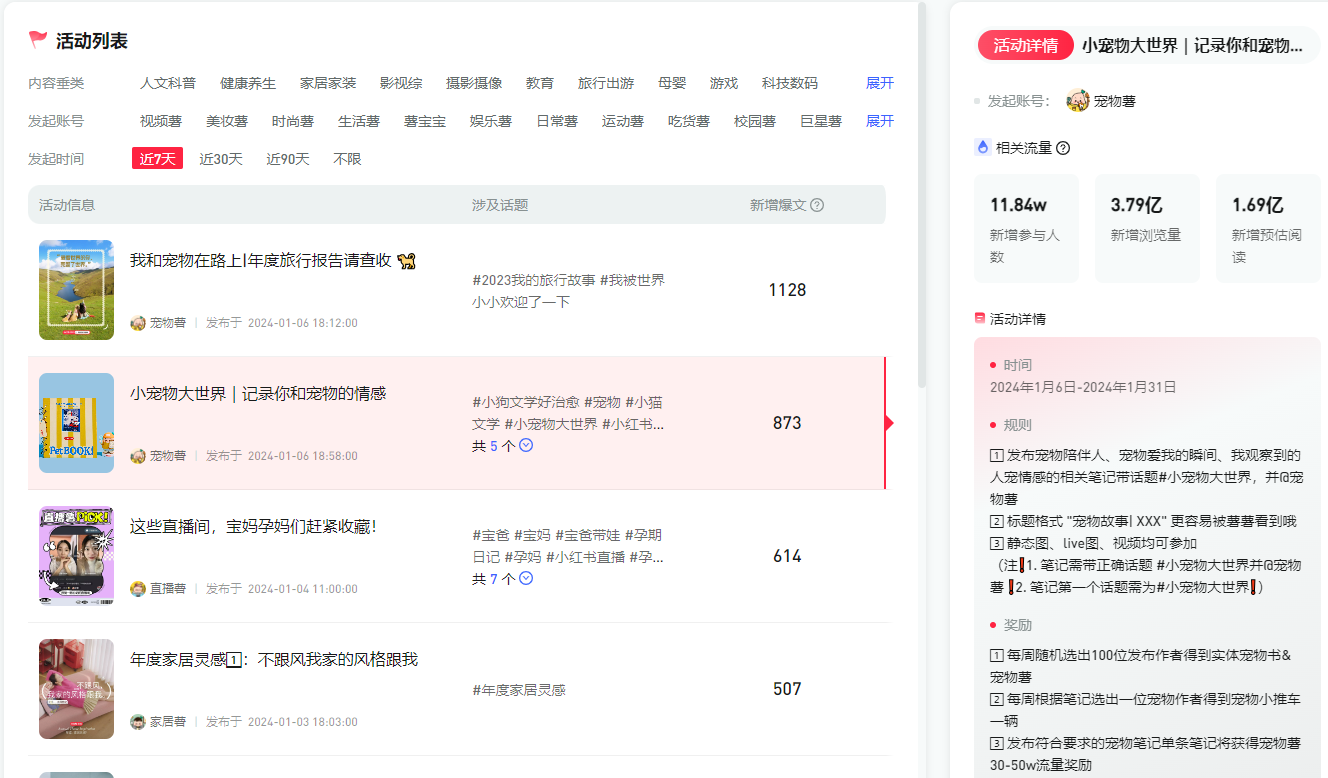The image size is (1328, 778).
Task: Filter by 娱乐薯 account
Action: pos(491,121)
